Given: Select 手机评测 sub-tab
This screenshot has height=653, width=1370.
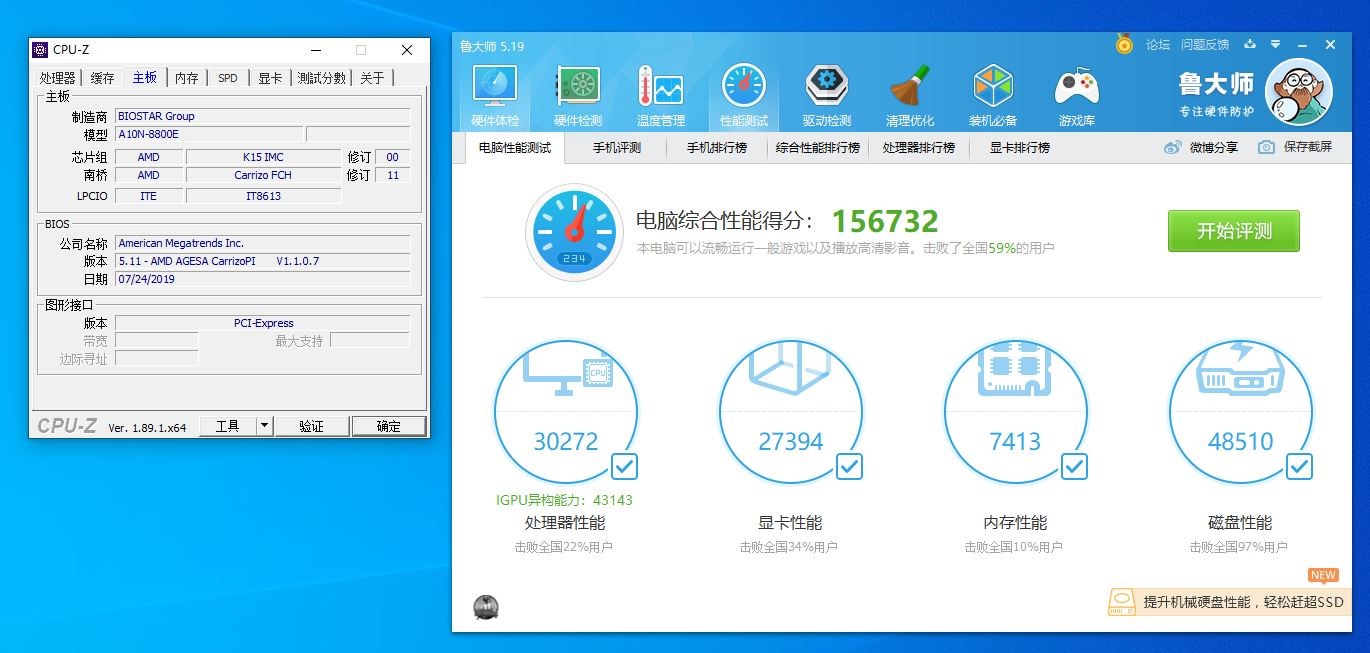Looking at the screenshot, I should pos(616,148).
